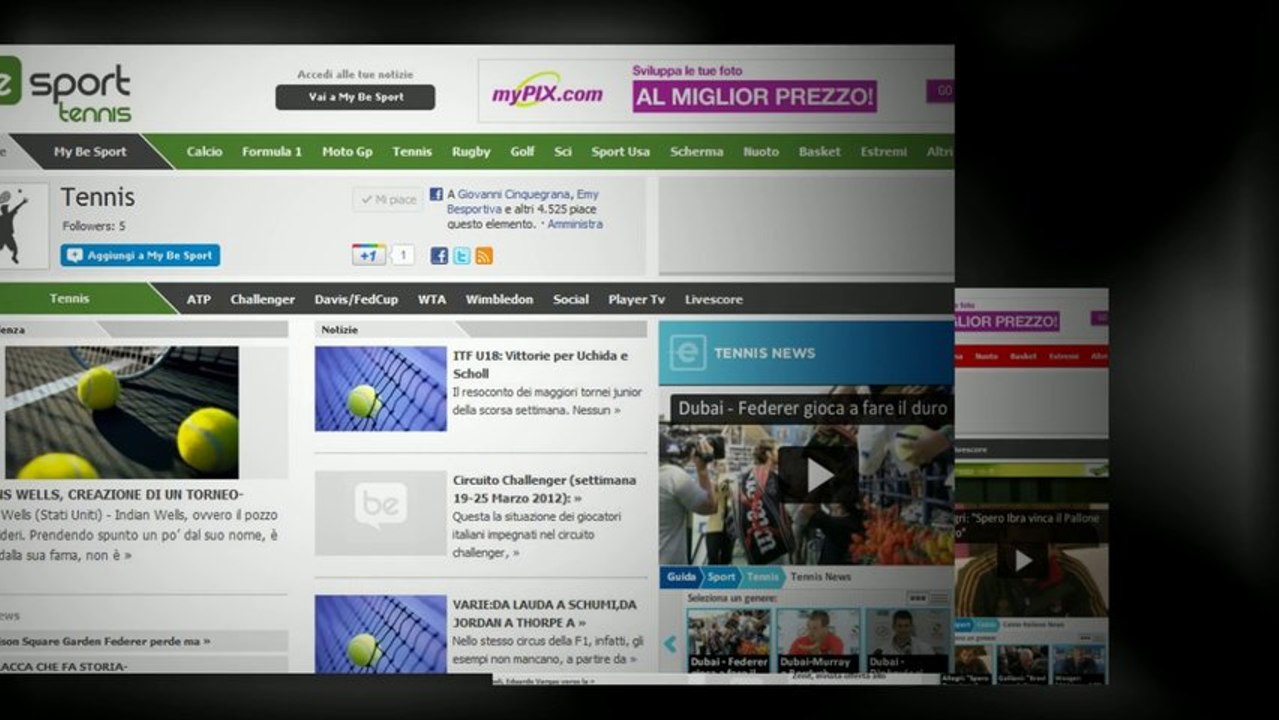1279x720 pixels.
Task: Select Sport Usa in the sport menu
Action: 620,152
